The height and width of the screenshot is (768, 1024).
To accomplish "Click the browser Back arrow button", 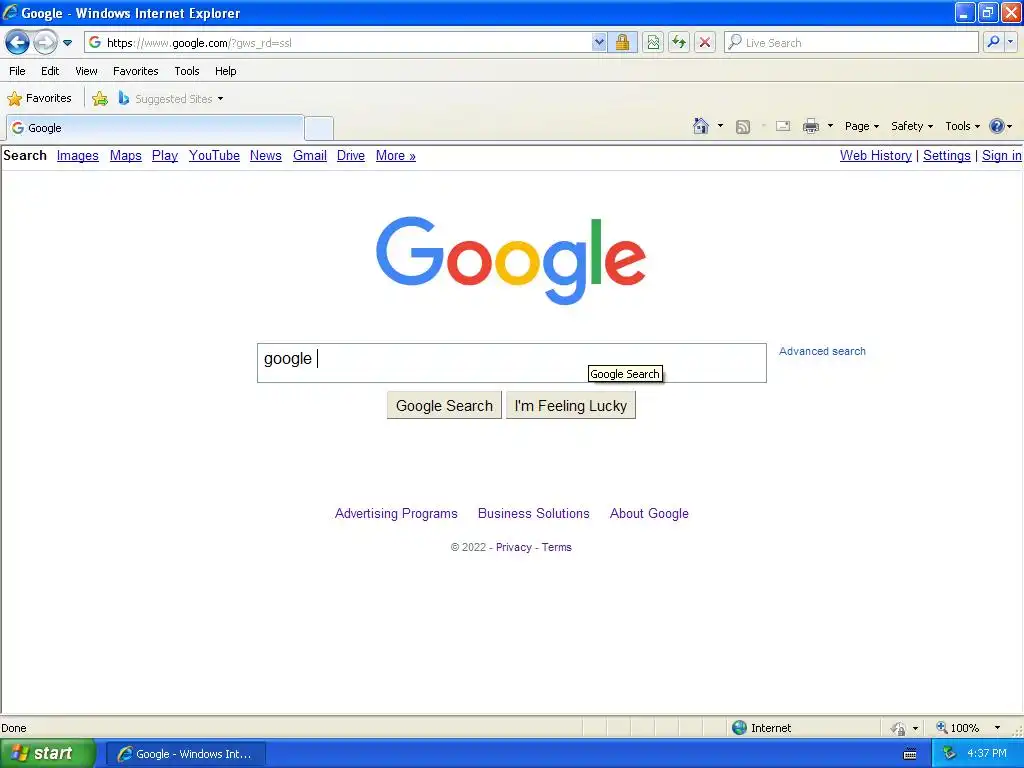I will tap(18, 43).
